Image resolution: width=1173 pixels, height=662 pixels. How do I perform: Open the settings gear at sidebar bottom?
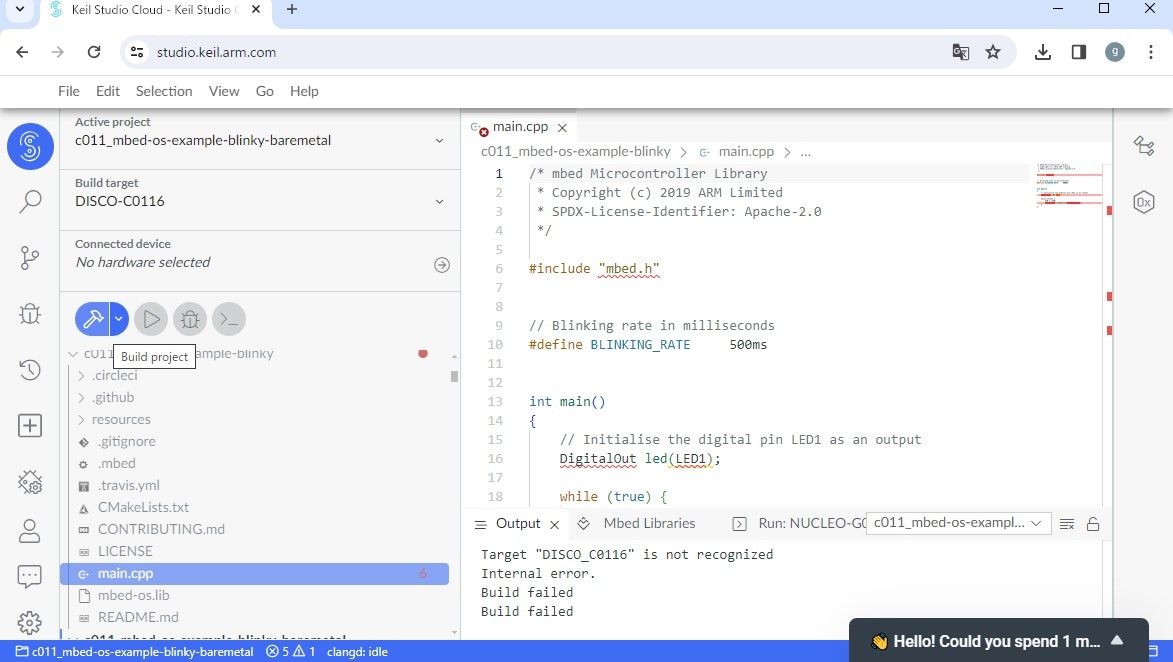(x=30, y=622)
